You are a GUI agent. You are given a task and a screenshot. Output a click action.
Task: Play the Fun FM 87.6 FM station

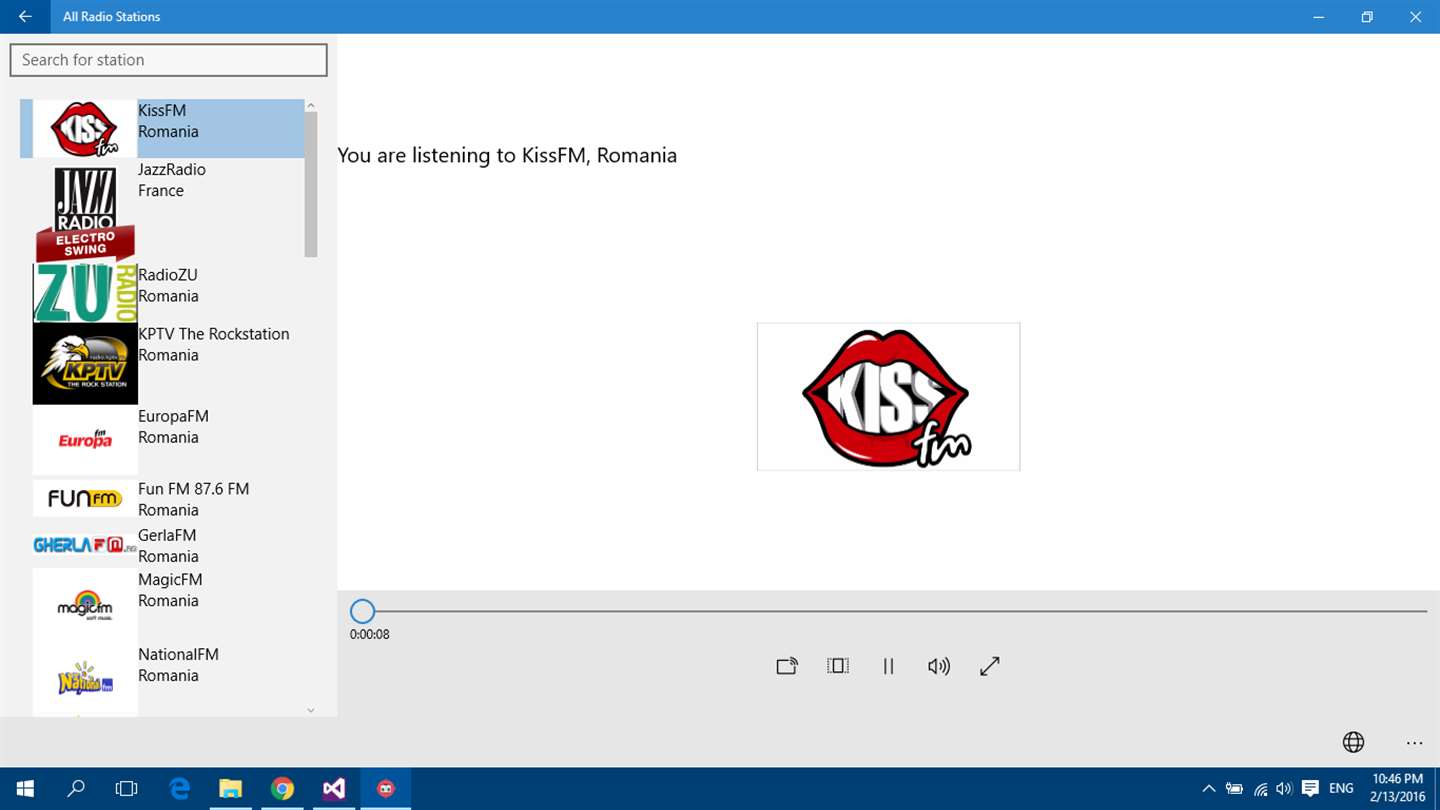click(162, 499)
